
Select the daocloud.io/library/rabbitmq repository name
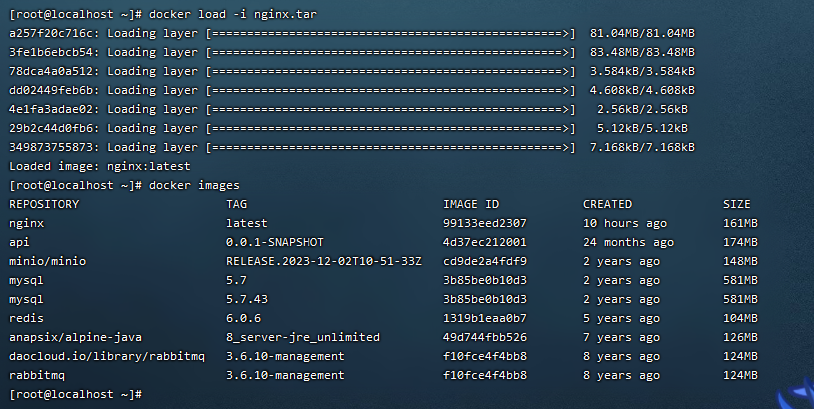point(107,357)
